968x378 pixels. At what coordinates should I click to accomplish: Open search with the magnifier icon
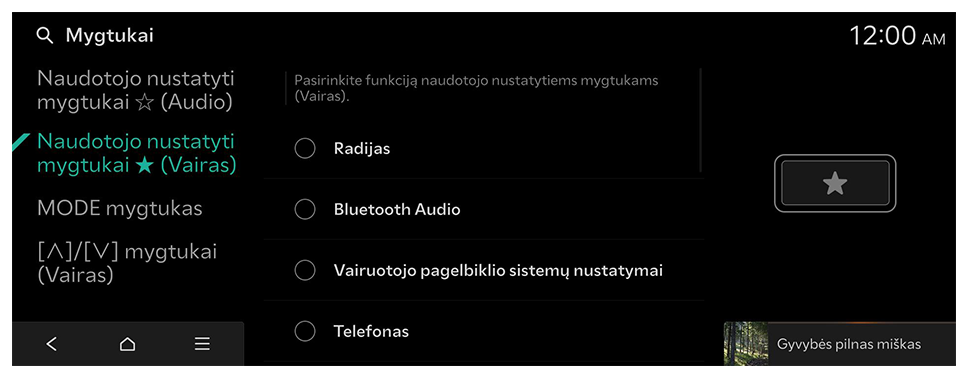45,36
